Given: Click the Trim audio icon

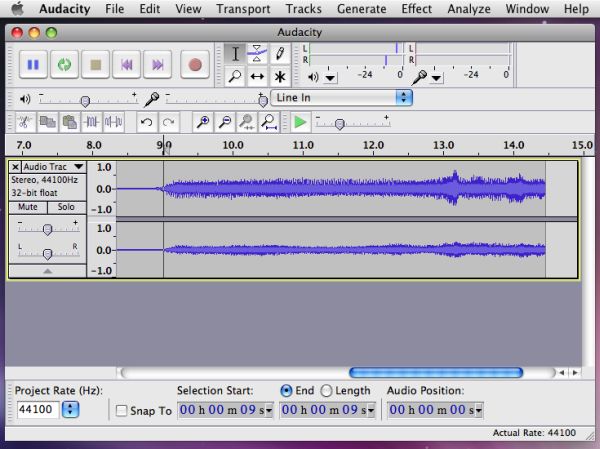Looking at the screenshot, I should point(92,122).
